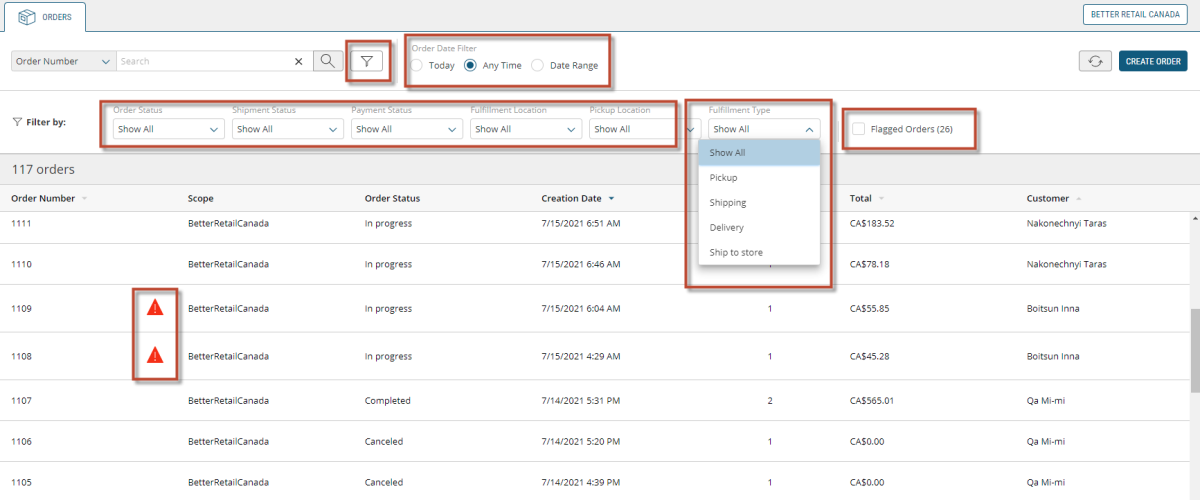Clear the search field with X icon
The image size is (1200, 500).
click(298, 61)
